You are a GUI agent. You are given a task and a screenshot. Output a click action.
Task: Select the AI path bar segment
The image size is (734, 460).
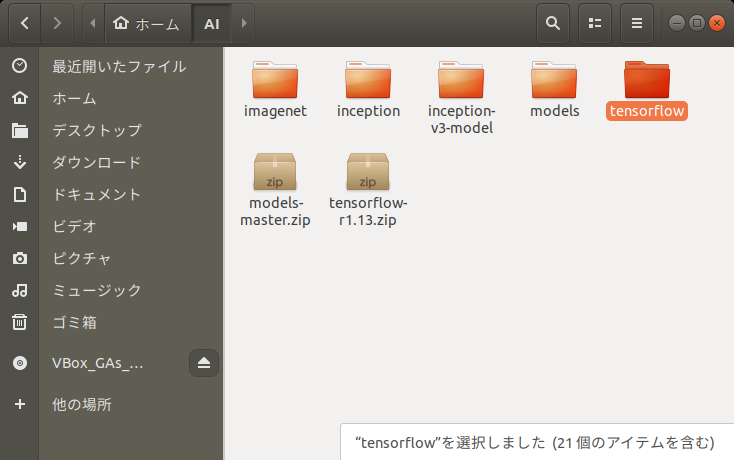[x=212, y=23]
